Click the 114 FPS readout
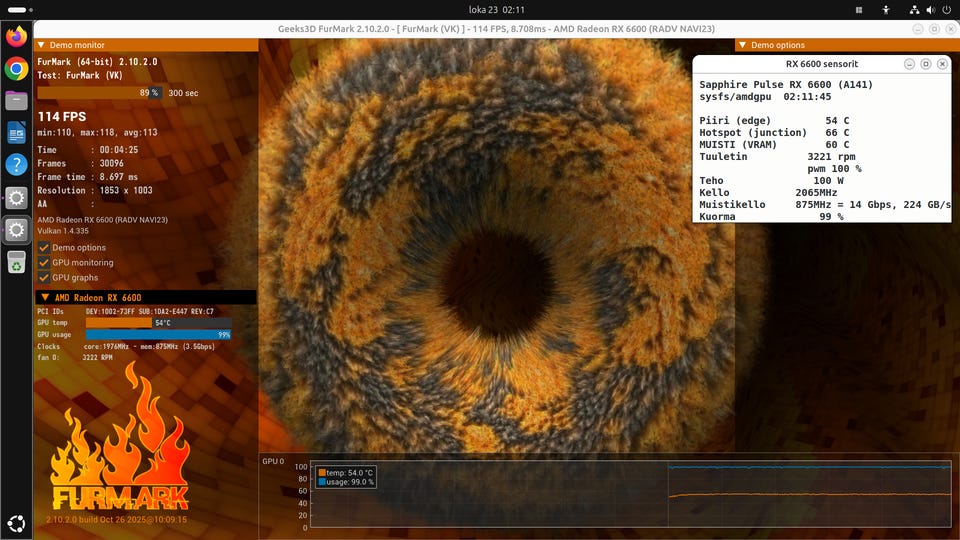This screenshot has width=960, height=540. click(x=62, y=116)
